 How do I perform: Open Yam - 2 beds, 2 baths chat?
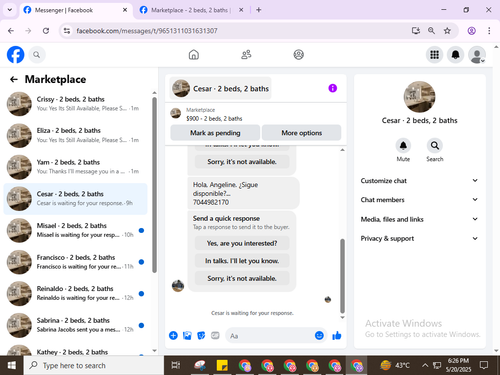point(75,167)
